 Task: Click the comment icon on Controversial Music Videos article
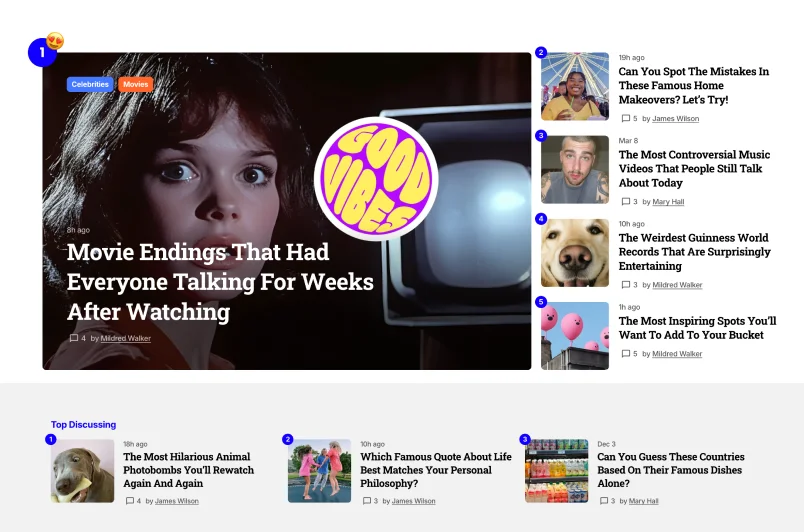pos(626,201)
